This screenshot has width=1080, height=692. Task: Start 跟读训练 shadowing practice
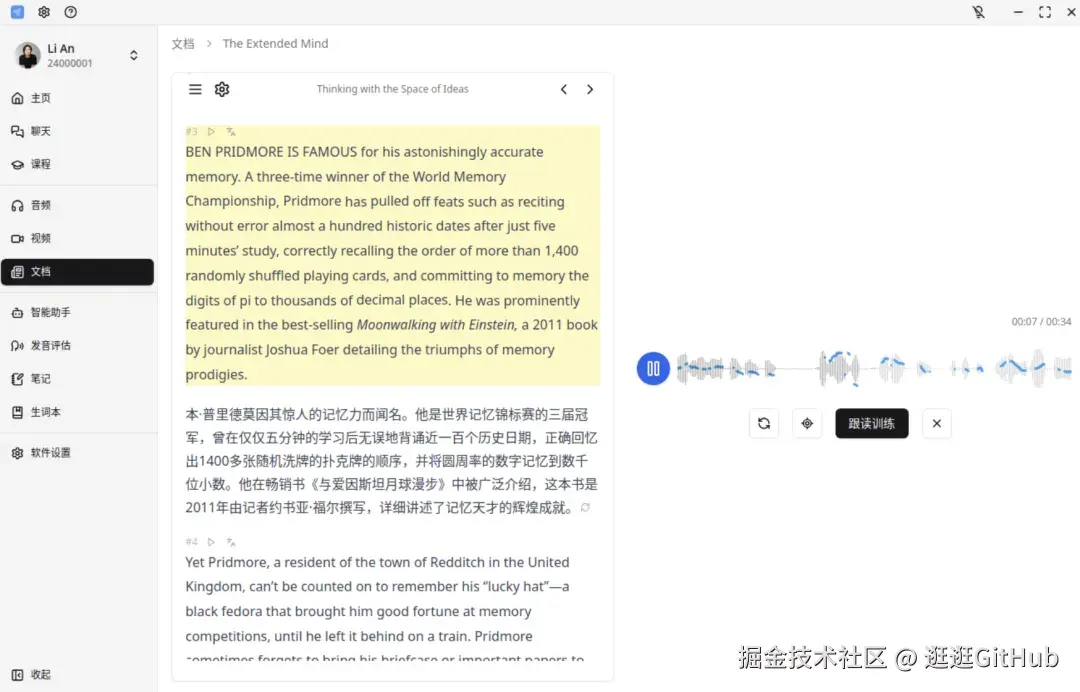pos(871,423)
